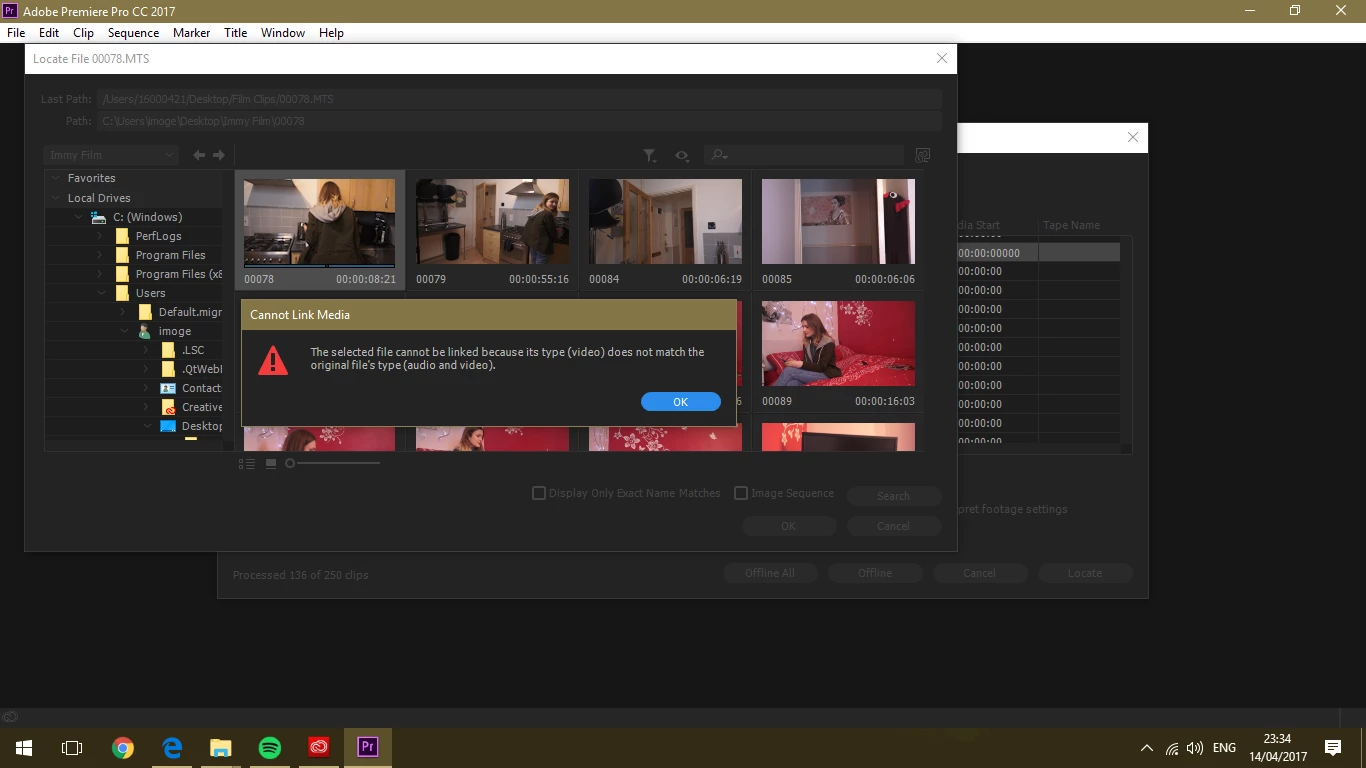Collapse the Desktop folder
Image resolution: width=1366 pixels, height=768 pixels.
pos(147,426)
